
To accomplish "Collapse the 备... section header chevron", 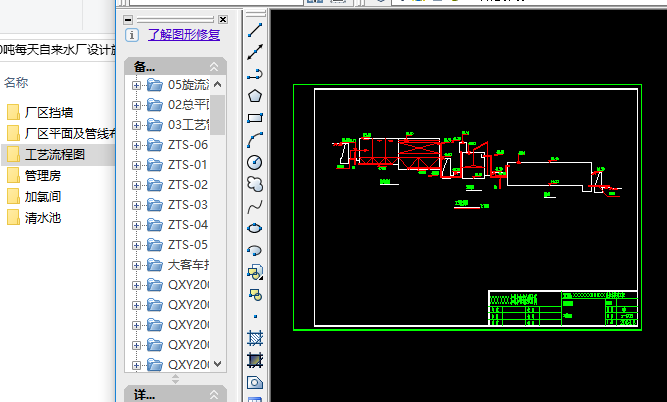I will pos(214,67).
